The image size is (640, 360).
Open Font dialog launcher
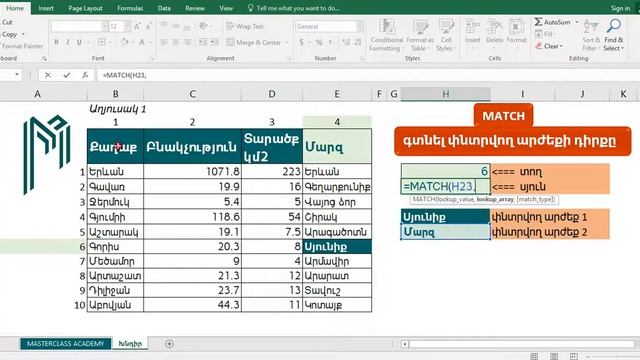click(x=152, y=59)
